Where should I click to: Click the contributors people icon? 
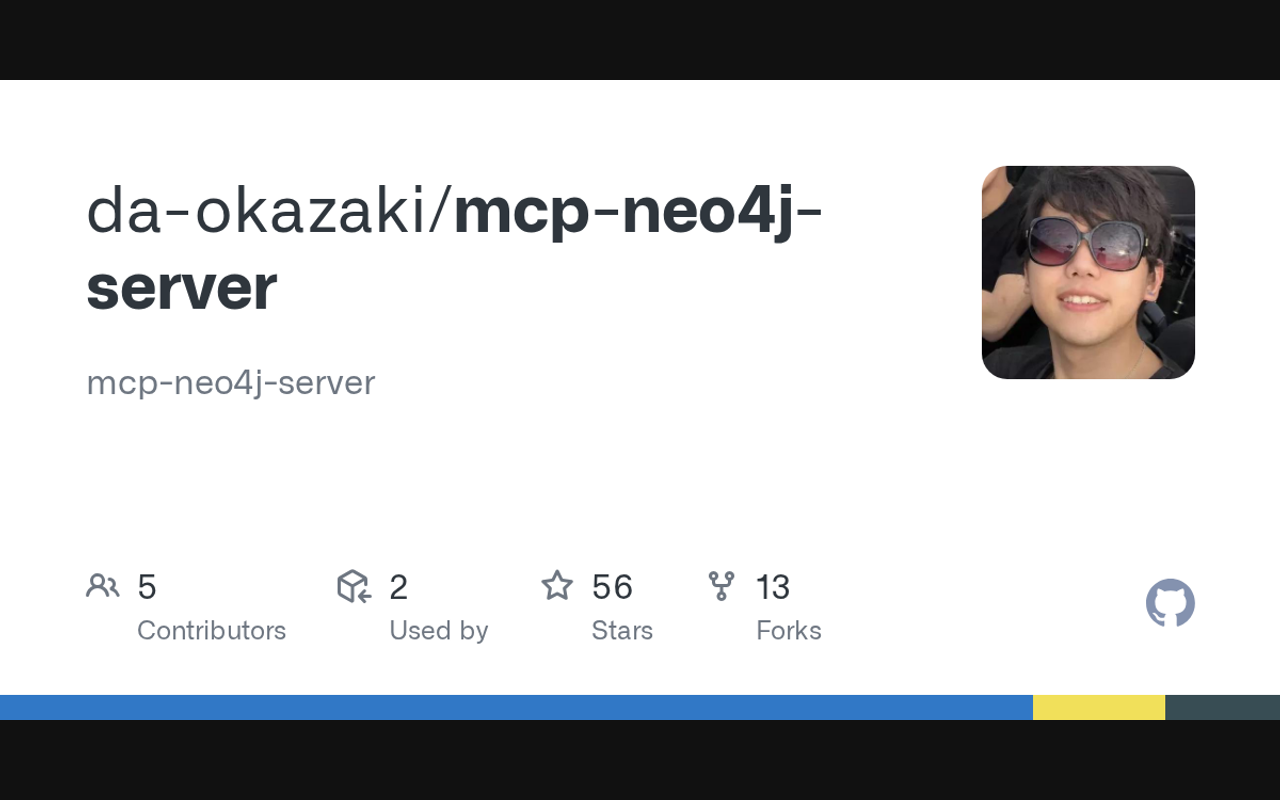pos(103,586)
